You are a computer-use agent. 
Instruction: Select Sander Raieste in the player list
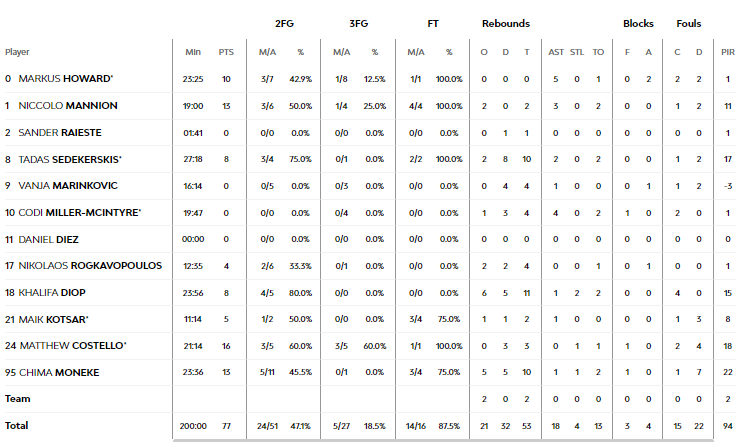[x=60, y=133]
